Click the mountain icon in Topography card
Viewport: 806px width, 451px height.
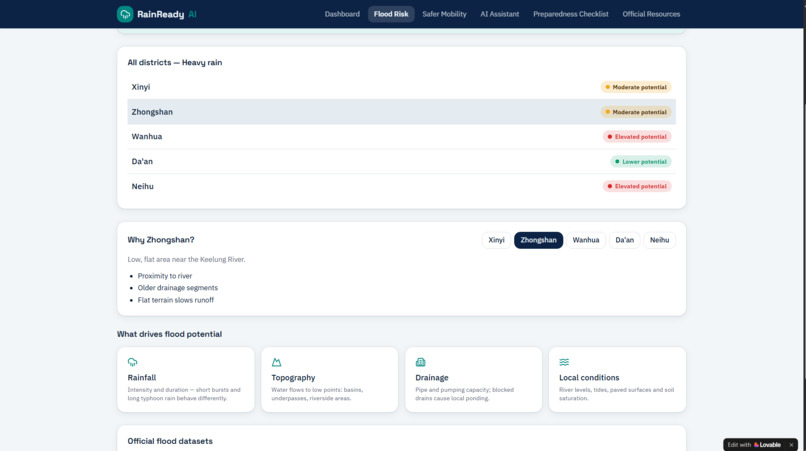pyautogui.click(x=276, y=362)
